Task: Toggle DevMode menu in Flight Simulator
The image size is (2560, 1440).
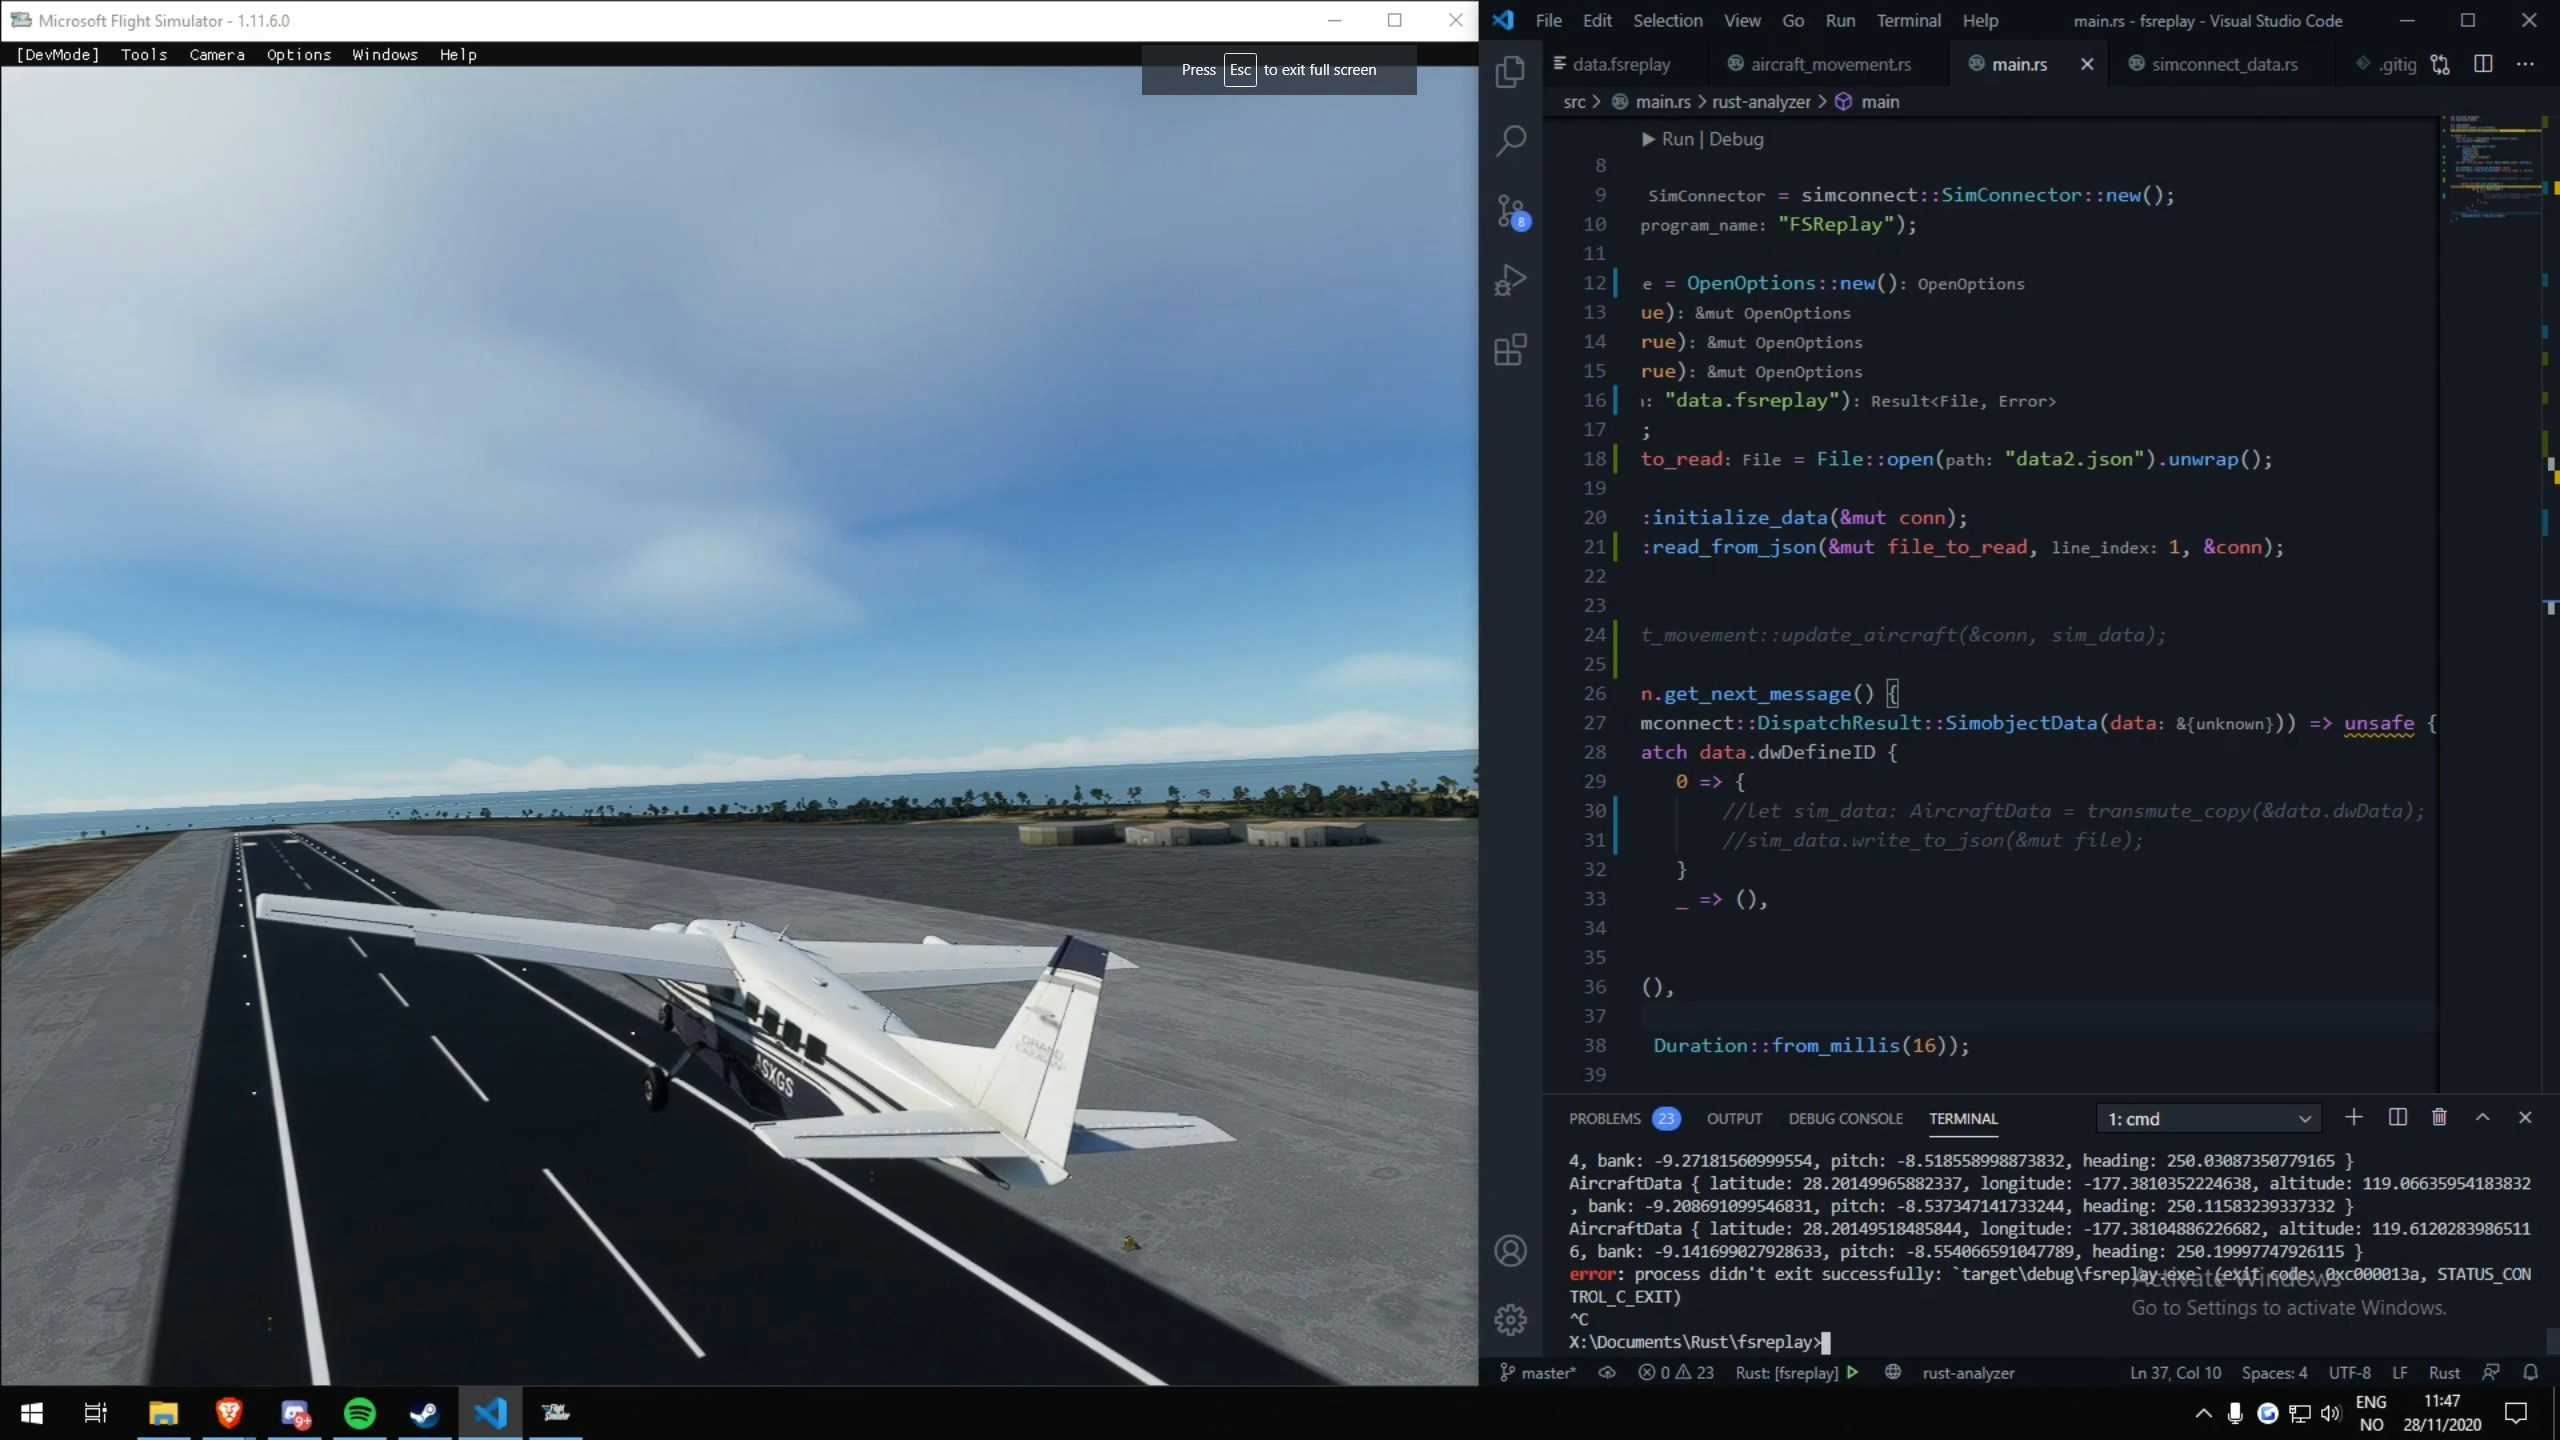Action: pos(58,55)
